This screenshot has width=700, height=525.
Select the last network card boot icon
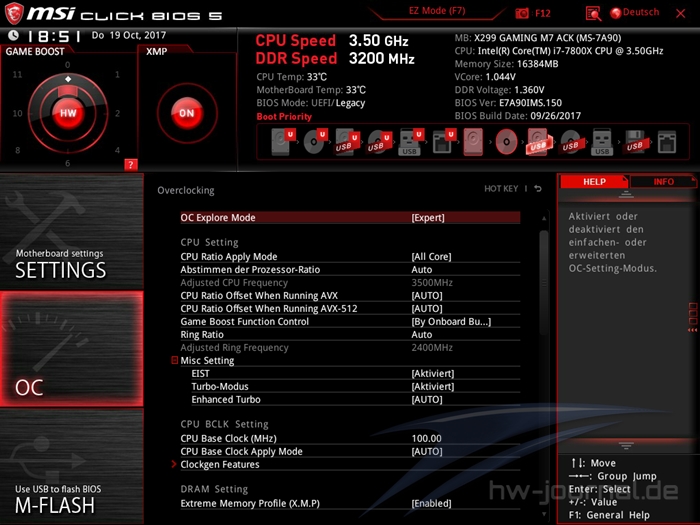click(x=667, y=142)
